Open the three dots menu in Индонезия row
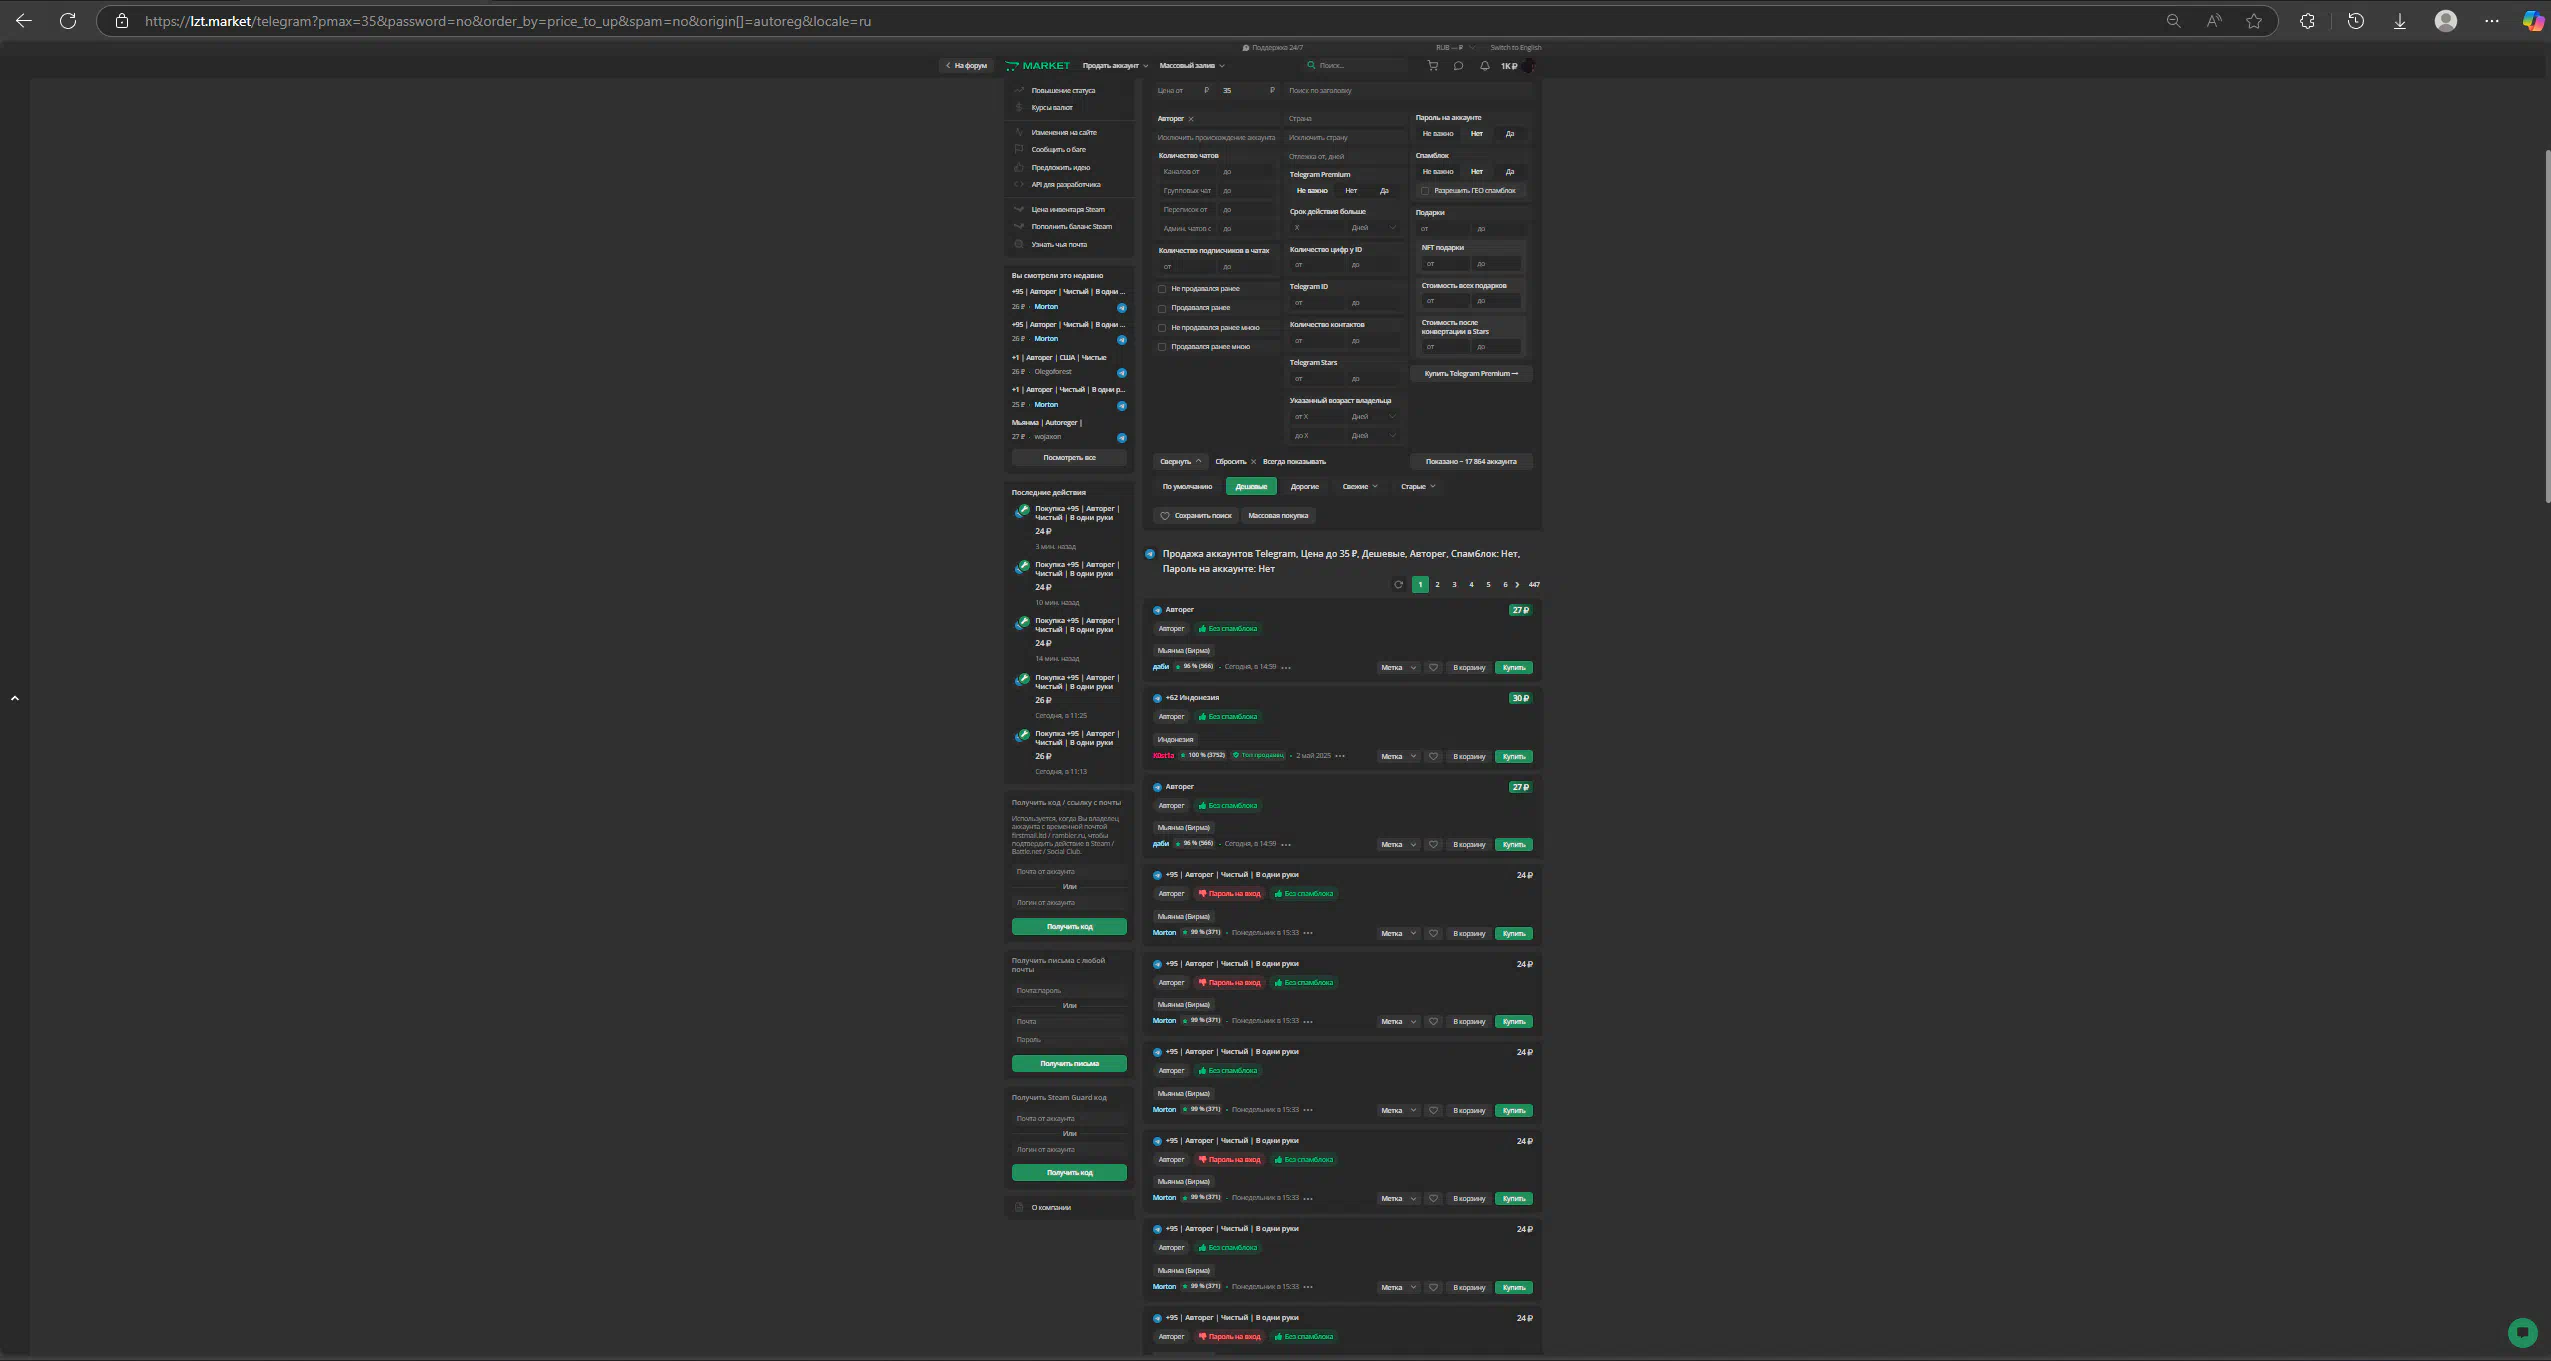 tap(1340, 756)
